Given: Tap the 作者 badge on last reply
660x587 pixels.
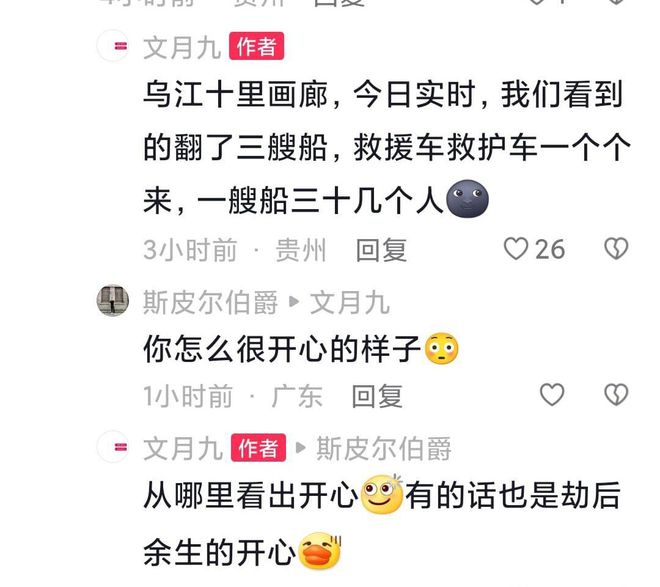Looking at the screenshot, I should 258,448.
